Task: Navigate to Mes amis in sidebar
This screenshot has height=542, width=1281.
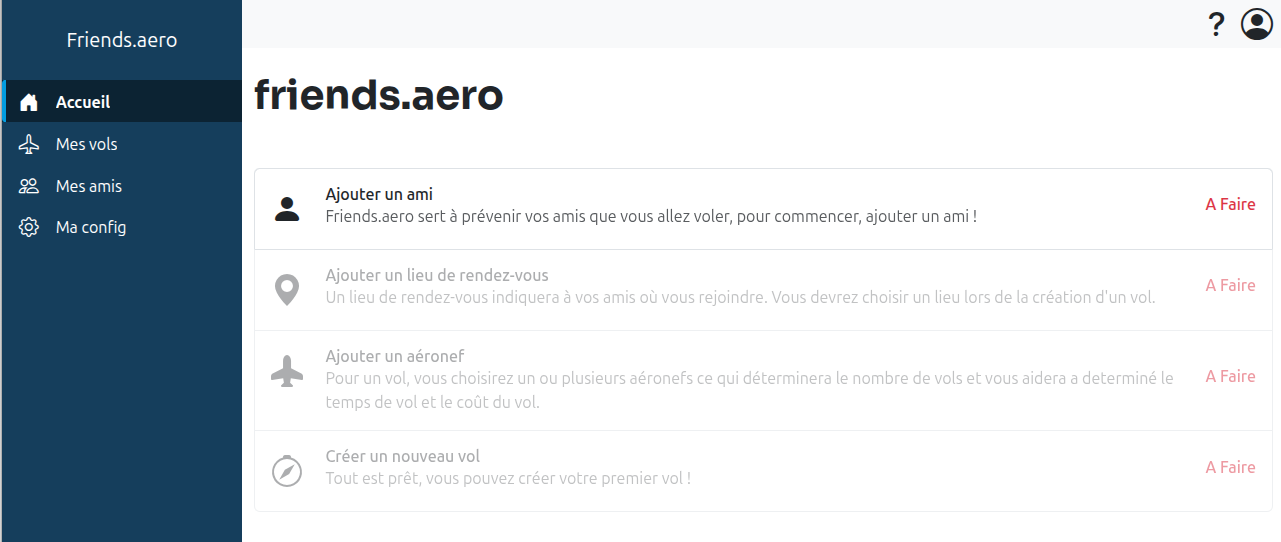Action: [x=89, y=186]
